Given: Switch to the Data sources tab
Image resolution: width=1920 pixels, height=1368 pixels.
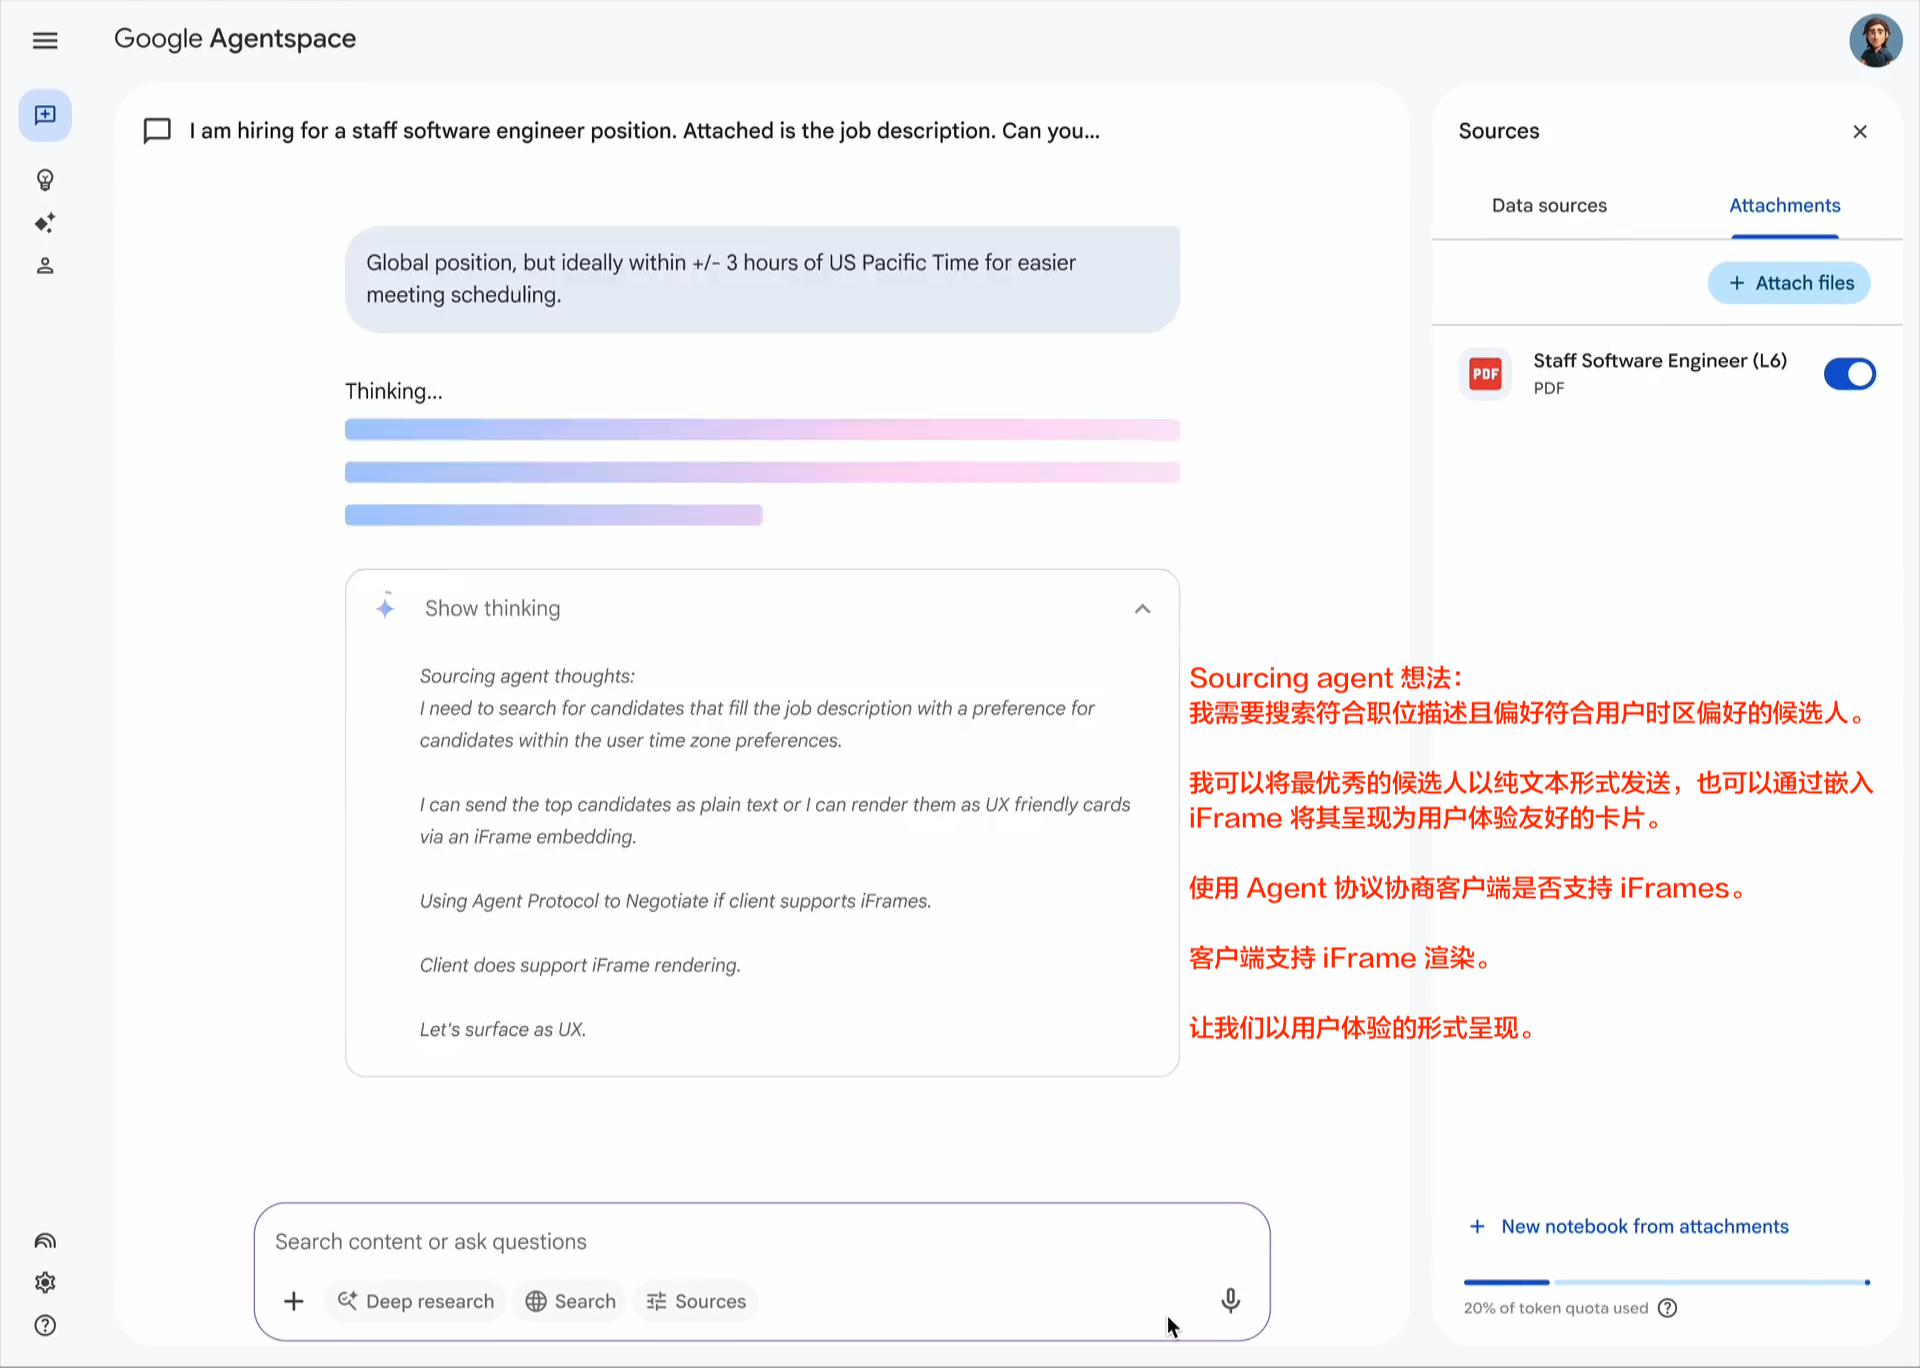Looking at the screenshot, I should tap(1549, 206).
